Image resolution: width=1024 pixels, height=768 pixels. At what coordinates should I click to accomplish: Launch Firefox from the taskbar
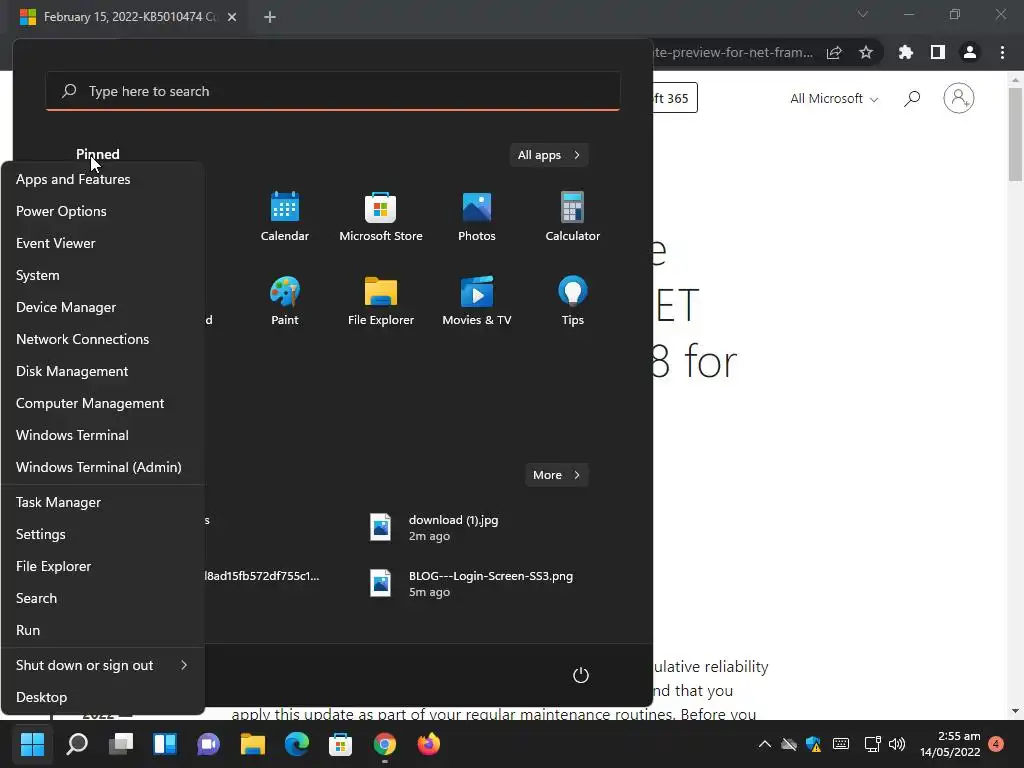(x=428, y=744)
